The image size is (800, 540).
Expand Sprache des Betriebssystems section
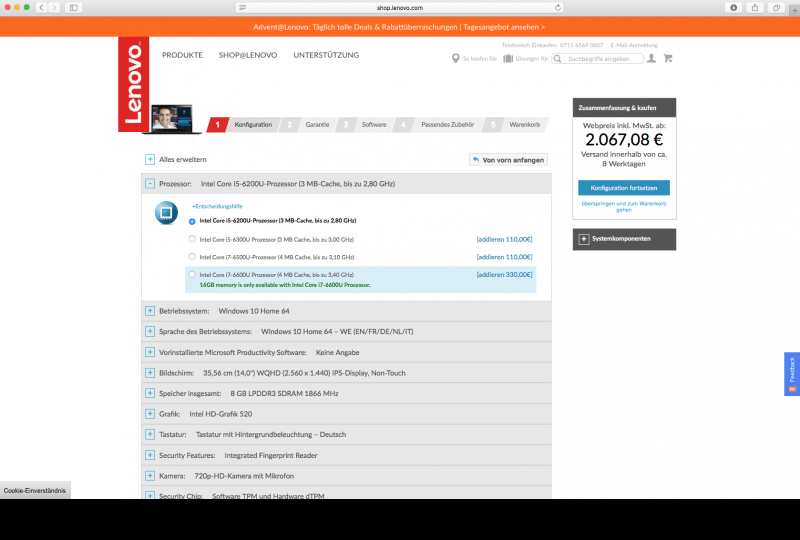pyautogui.click(x=149, y=331)
